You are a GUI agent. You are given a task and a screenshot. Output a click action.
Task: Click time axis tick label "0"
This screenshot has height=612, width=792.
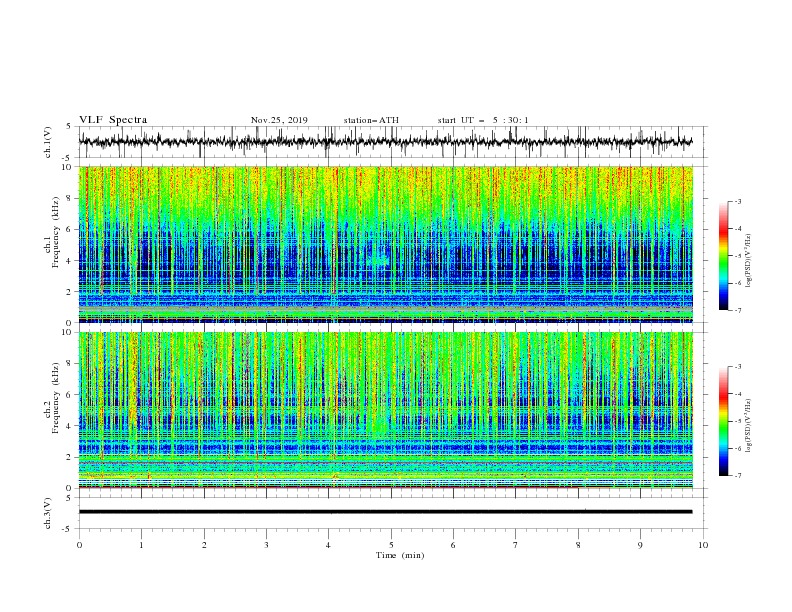pos(79,545)
